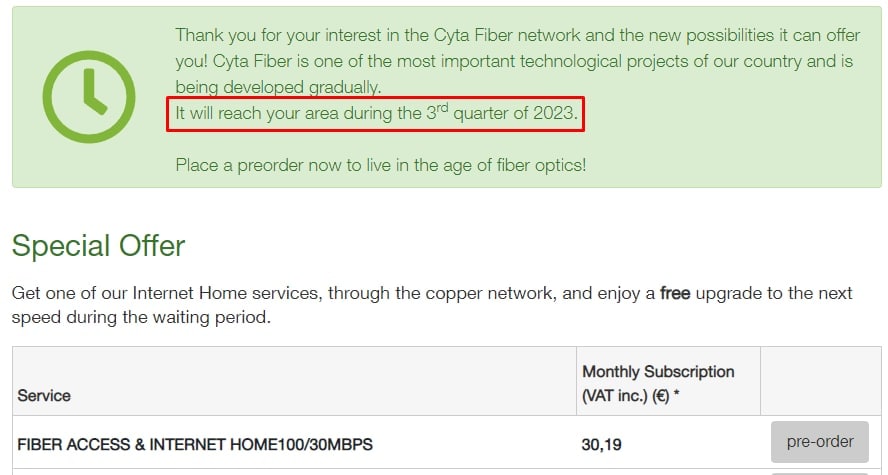The image size is (888, 475).
Task: Click the bold word "free"
Action: [x=675, y=294]
